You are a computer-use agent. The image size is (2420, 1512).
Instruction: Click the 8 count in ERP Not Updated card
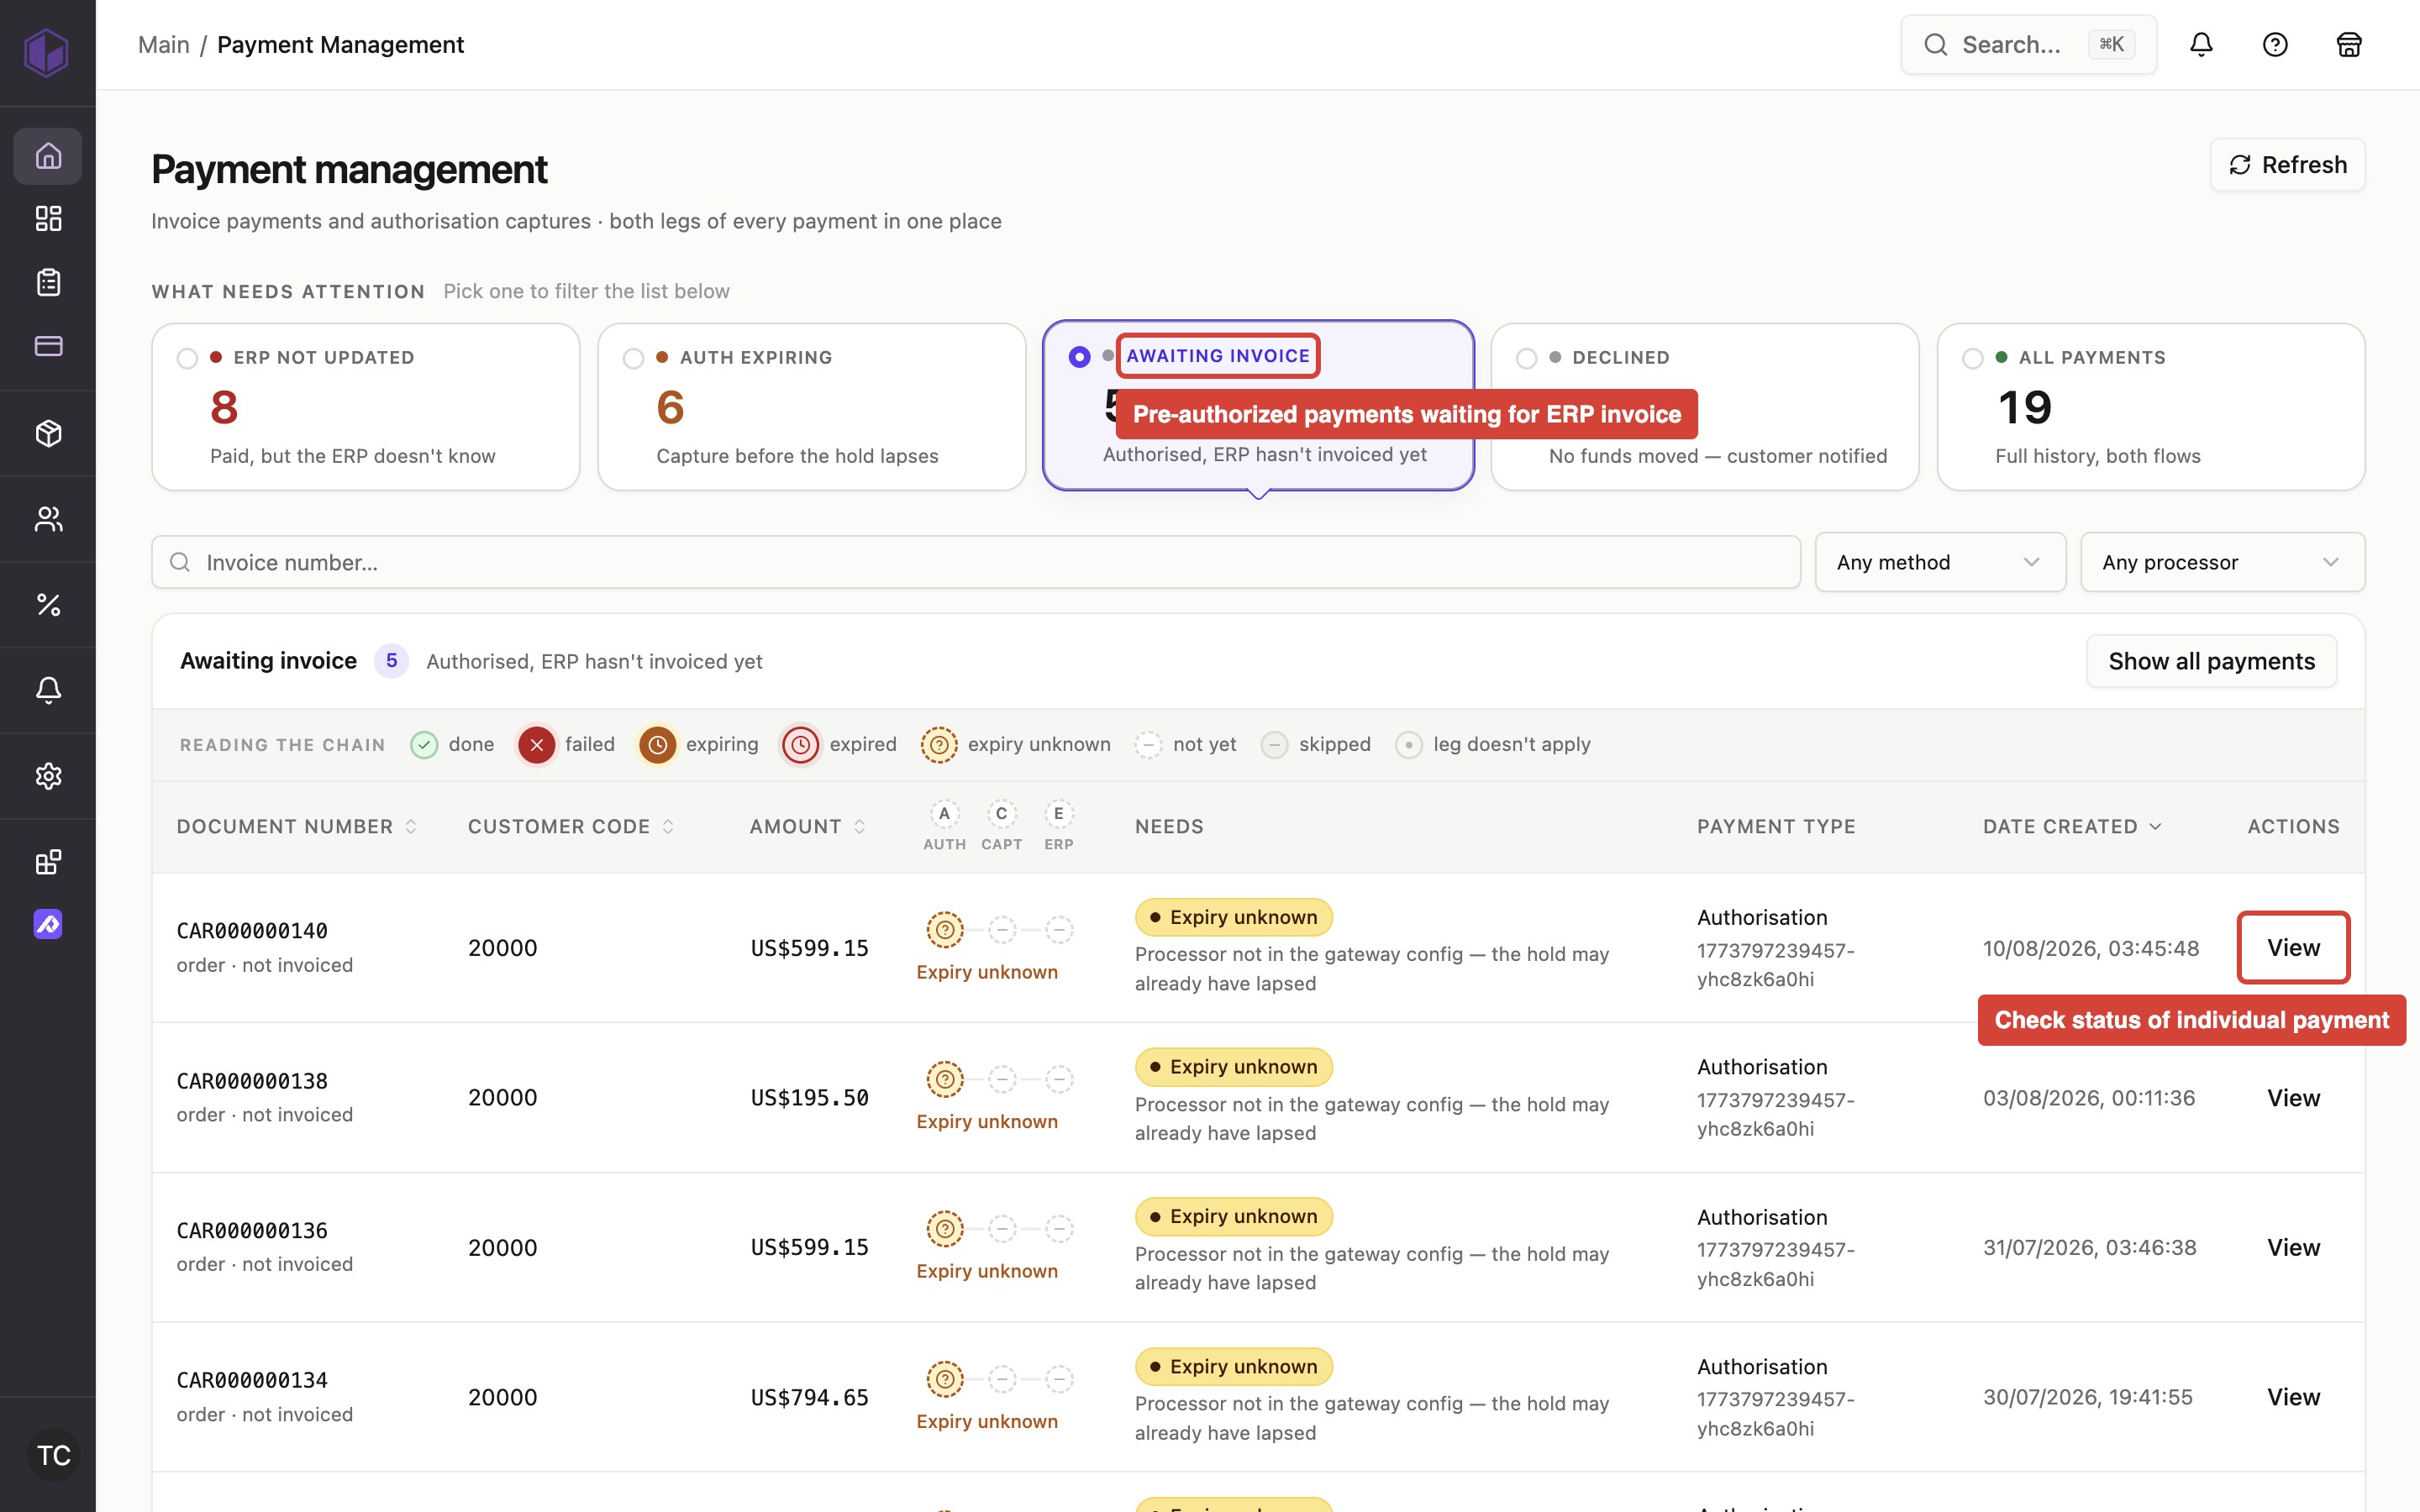(224, 408)
